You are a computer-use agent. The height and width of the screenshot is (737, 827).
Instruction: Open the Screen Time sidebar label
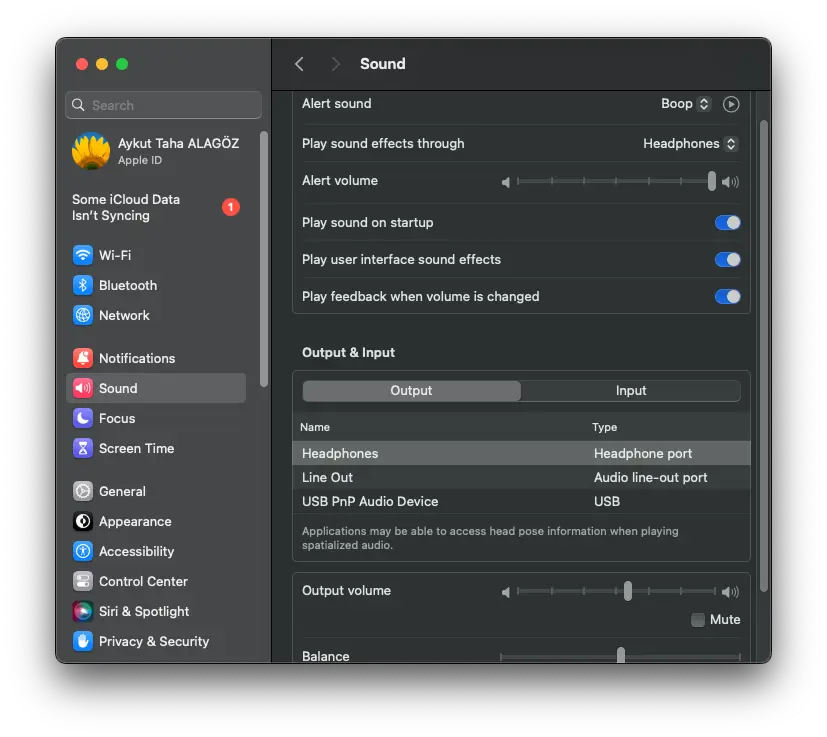(137, 448)
